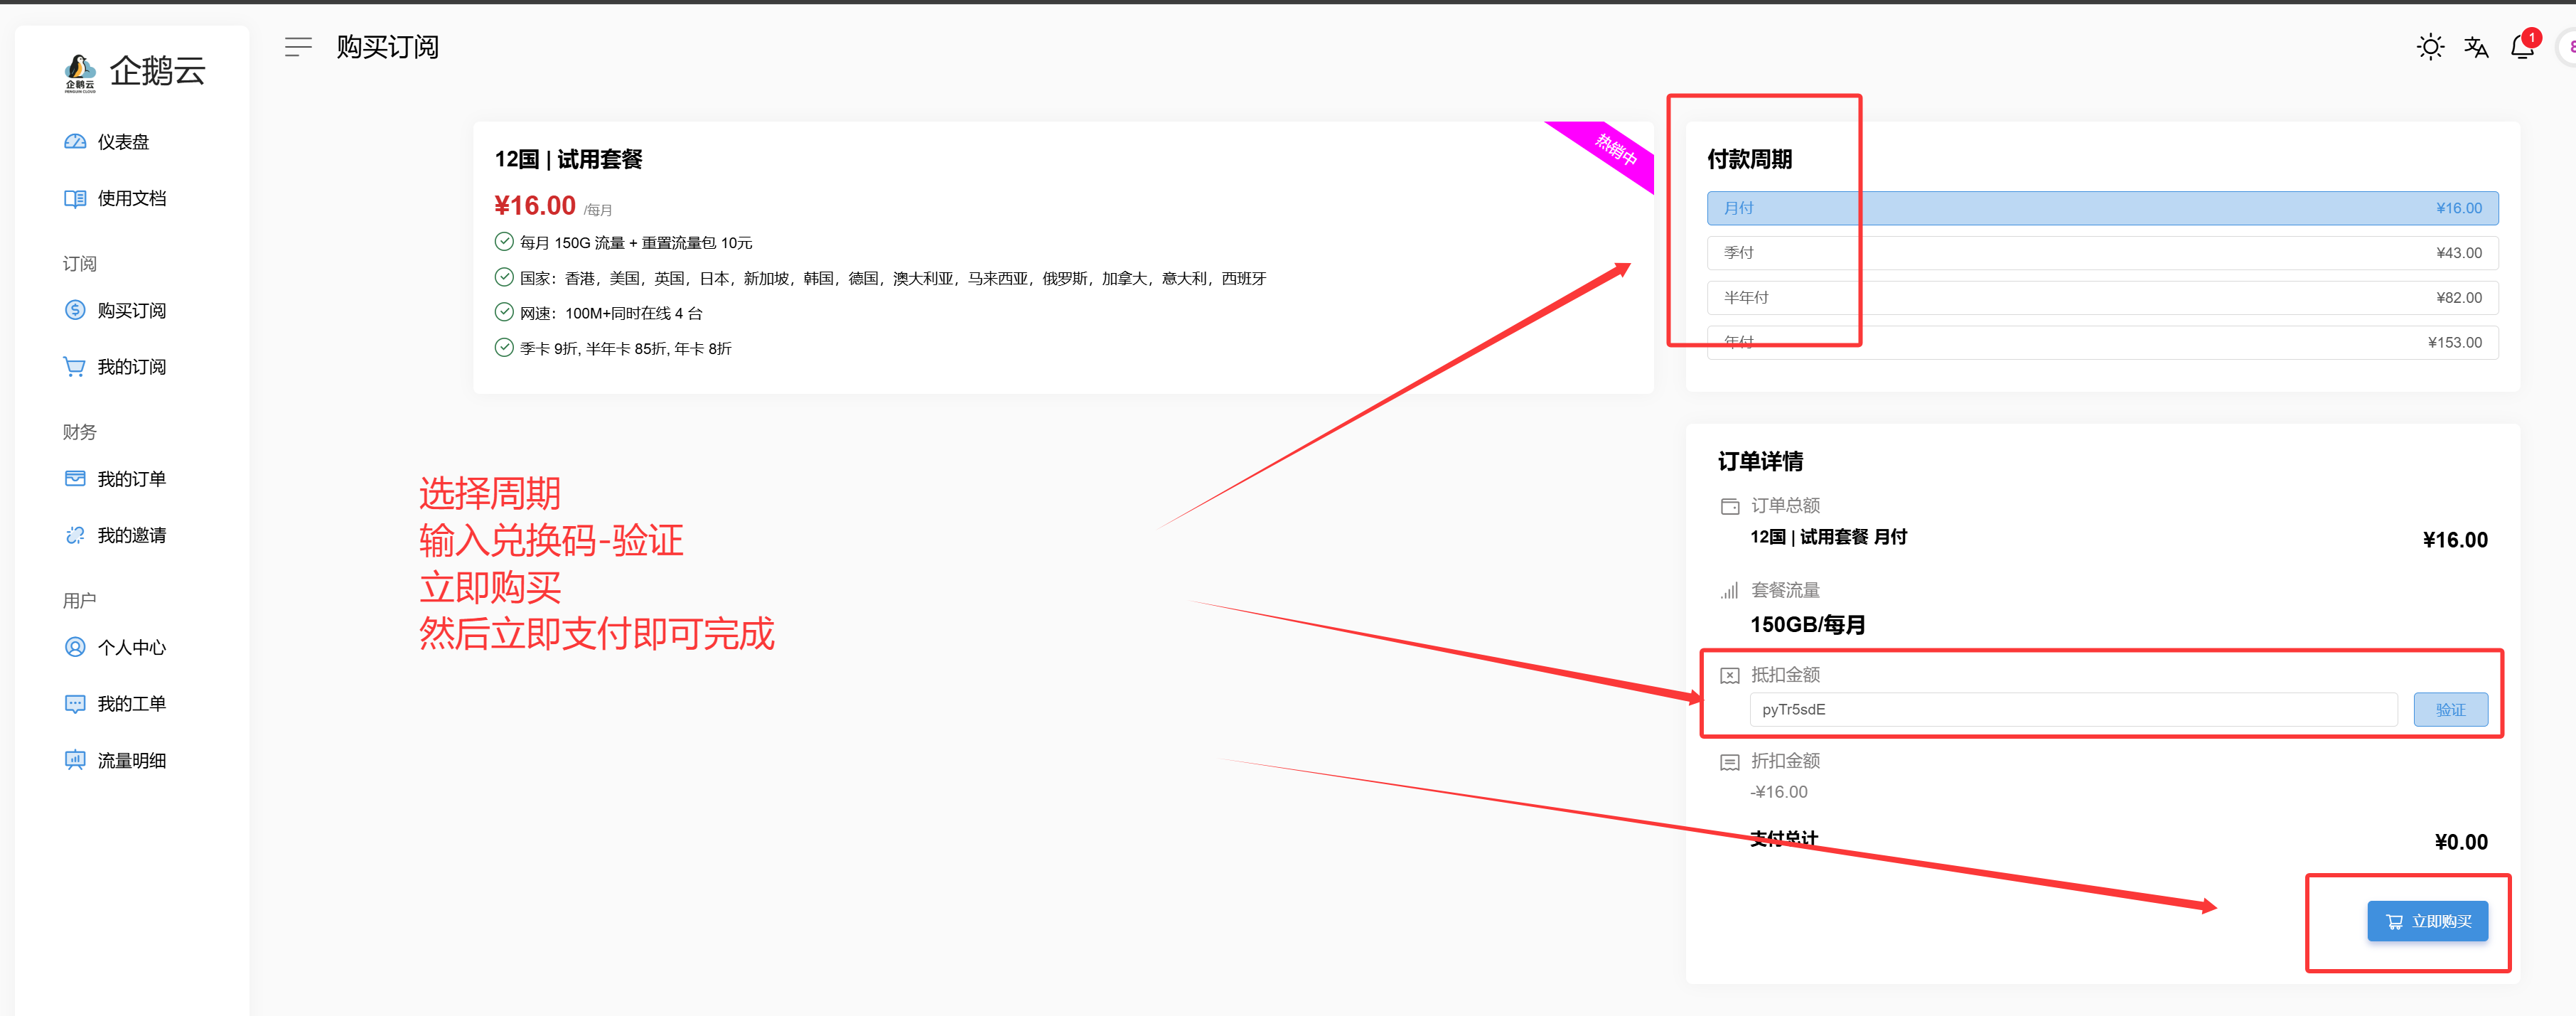The image size is (2576, 1016).
Task: Click the 仪表盘 dashboard gauge icon
Action: 75,142
